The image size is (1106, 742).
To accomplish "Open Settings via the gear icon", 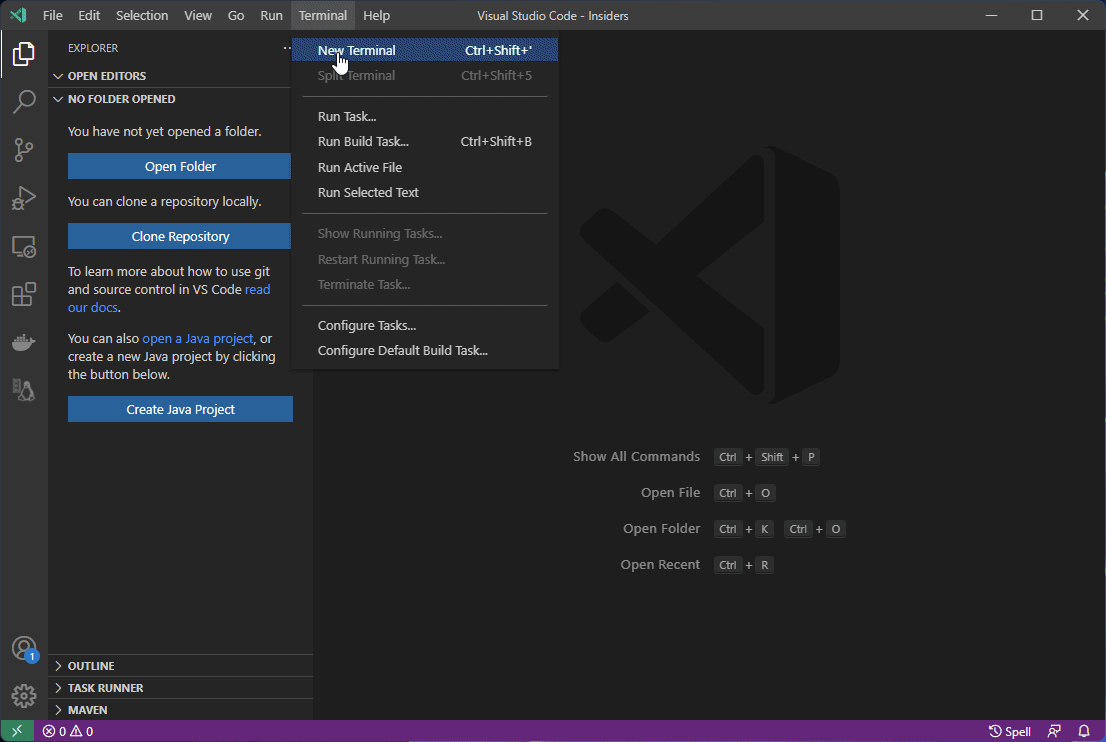I will (x=24, y=696).
